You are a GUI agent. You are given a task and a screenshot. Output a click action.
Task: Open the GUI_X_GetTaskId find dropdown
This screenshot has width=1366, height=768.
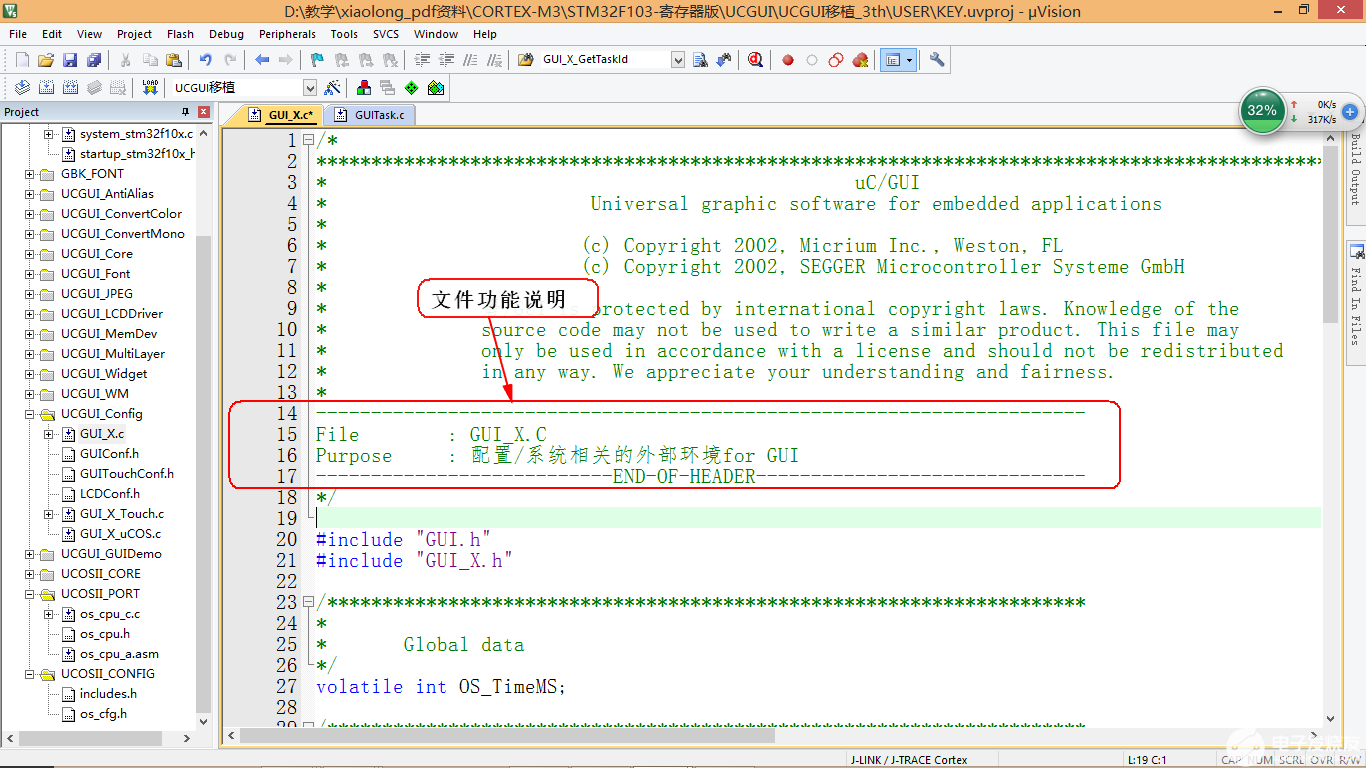click(x=678, y=60)
